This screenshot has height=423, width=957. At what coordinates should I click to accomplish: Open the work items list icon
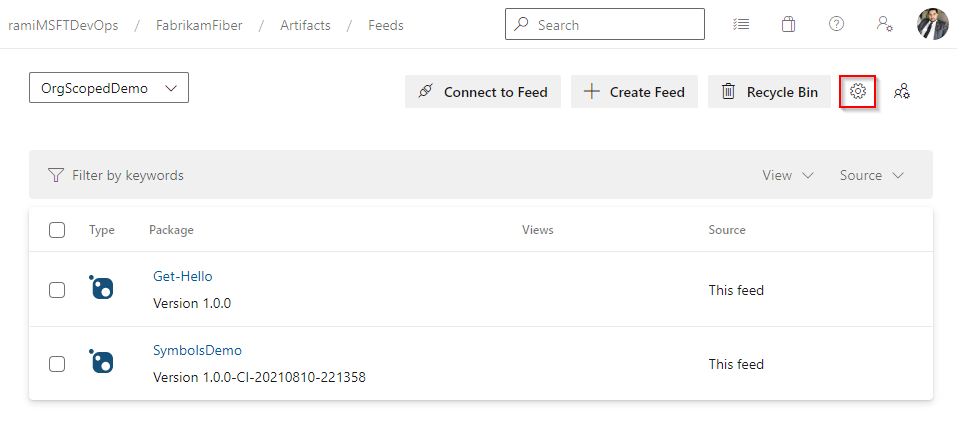(741, 25)
